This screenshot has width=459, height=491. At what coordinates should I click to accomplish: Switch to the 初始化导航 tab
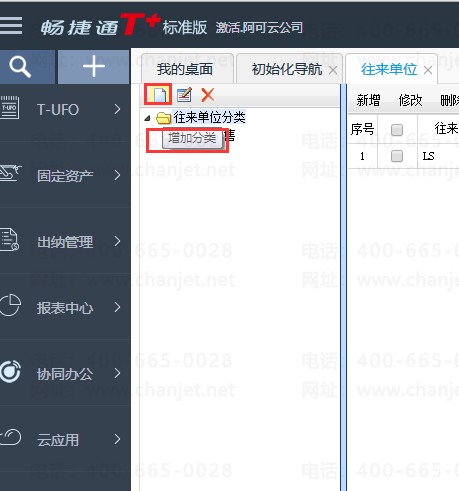[286, 69]
